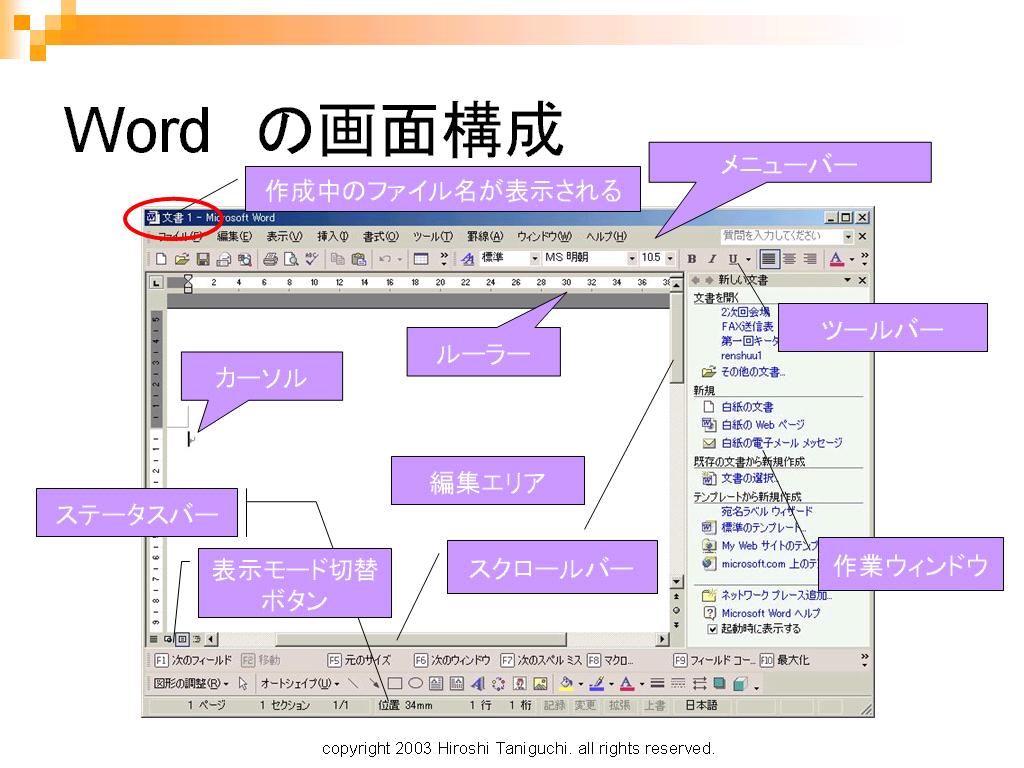Open the ツール(T) menu
This screenshot has height=768, width=1024.
(432, 236)
